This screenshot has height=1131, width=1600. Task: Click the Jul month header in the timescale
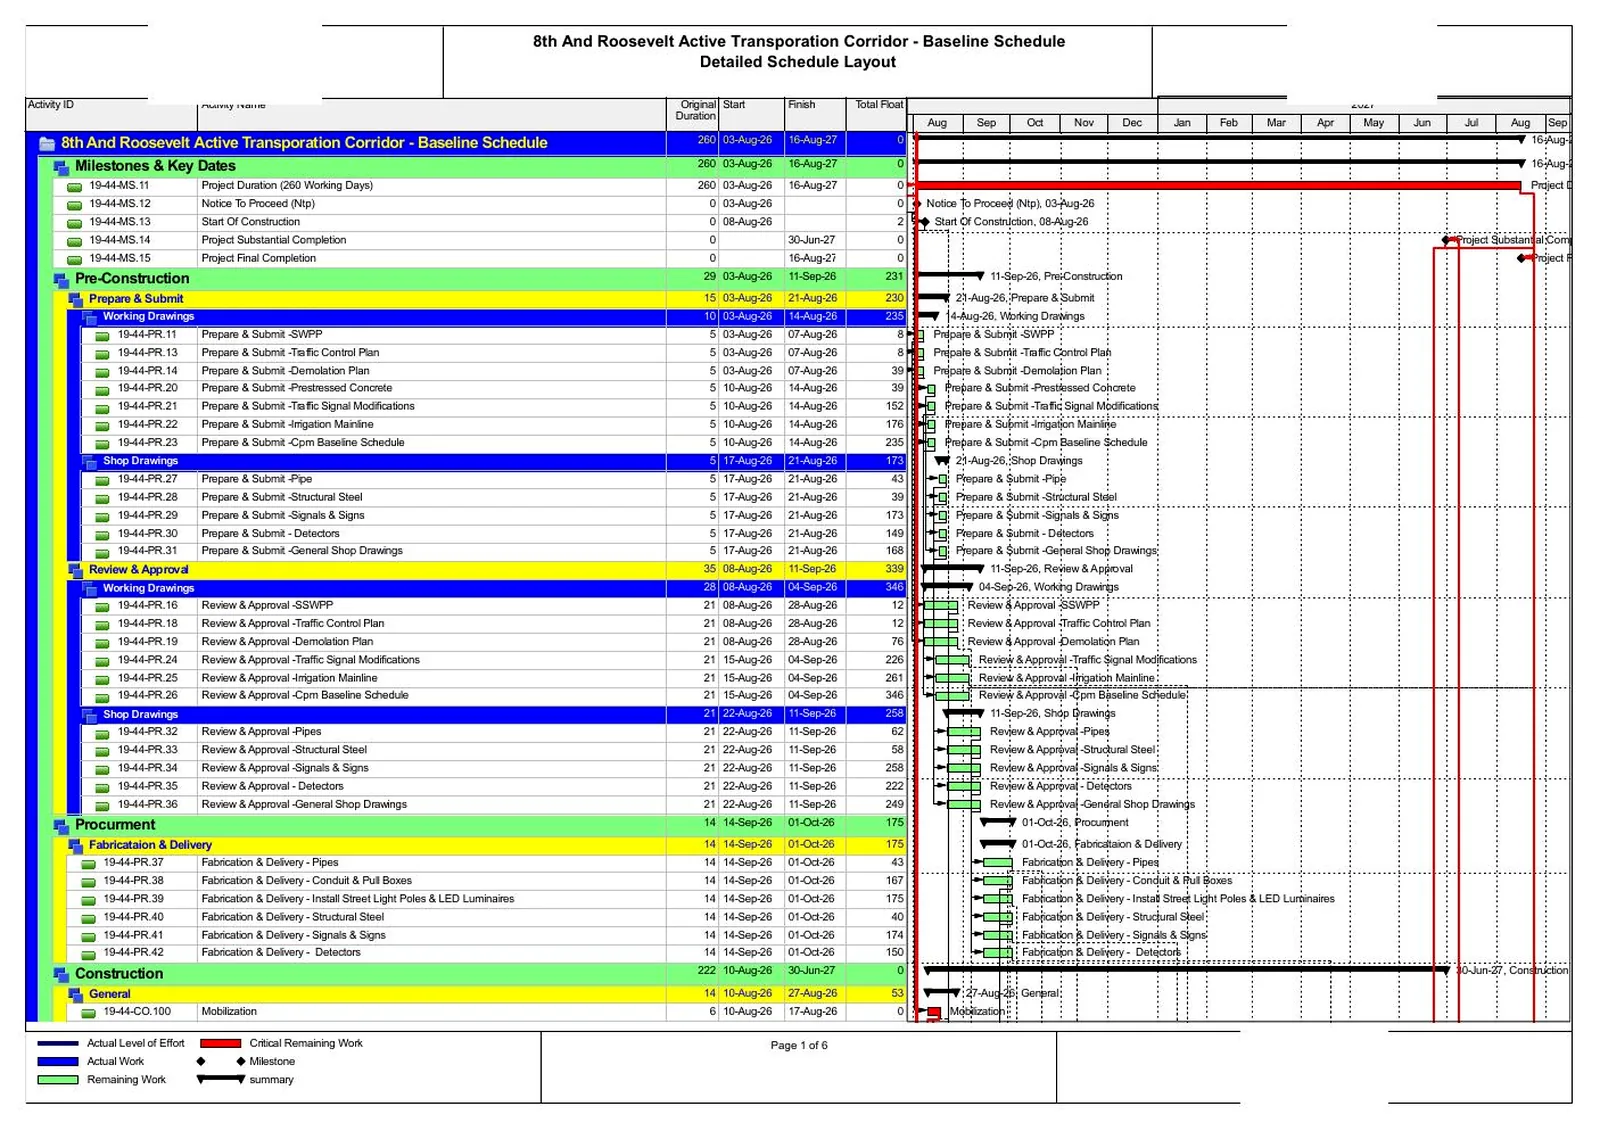(1471, 123)
